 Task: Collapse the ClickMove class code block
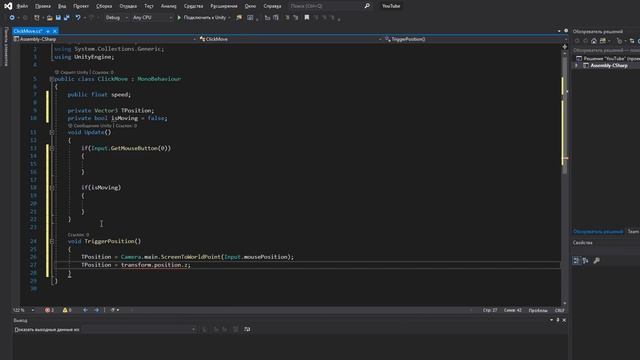52,79
